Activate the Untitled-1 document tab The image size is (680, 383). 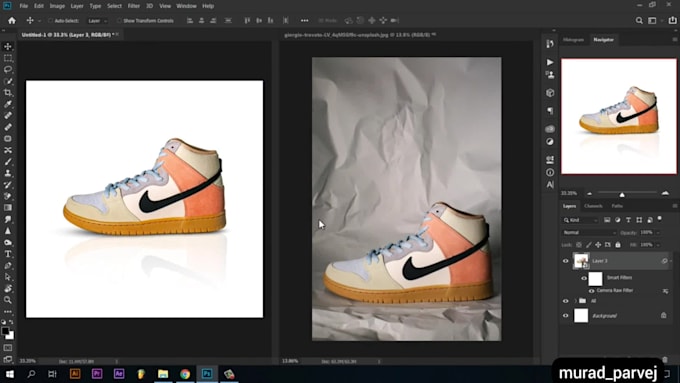[68, 35]
